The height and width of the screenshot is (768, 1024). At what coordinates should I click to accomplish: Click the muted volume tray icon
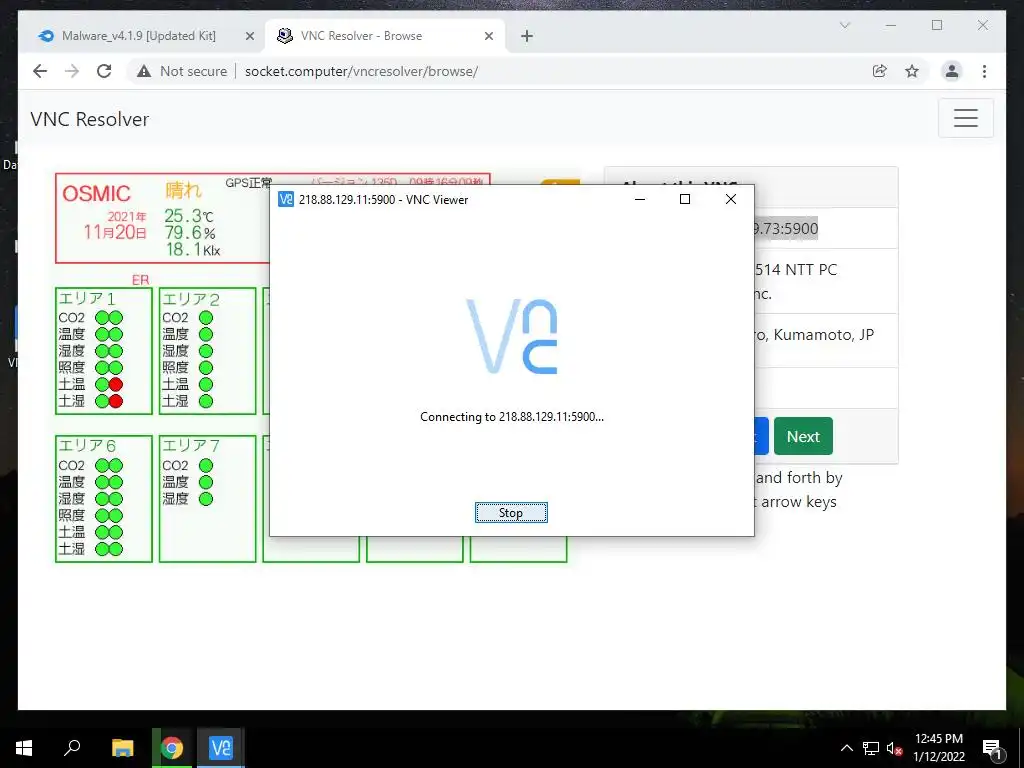click(894, 748)
